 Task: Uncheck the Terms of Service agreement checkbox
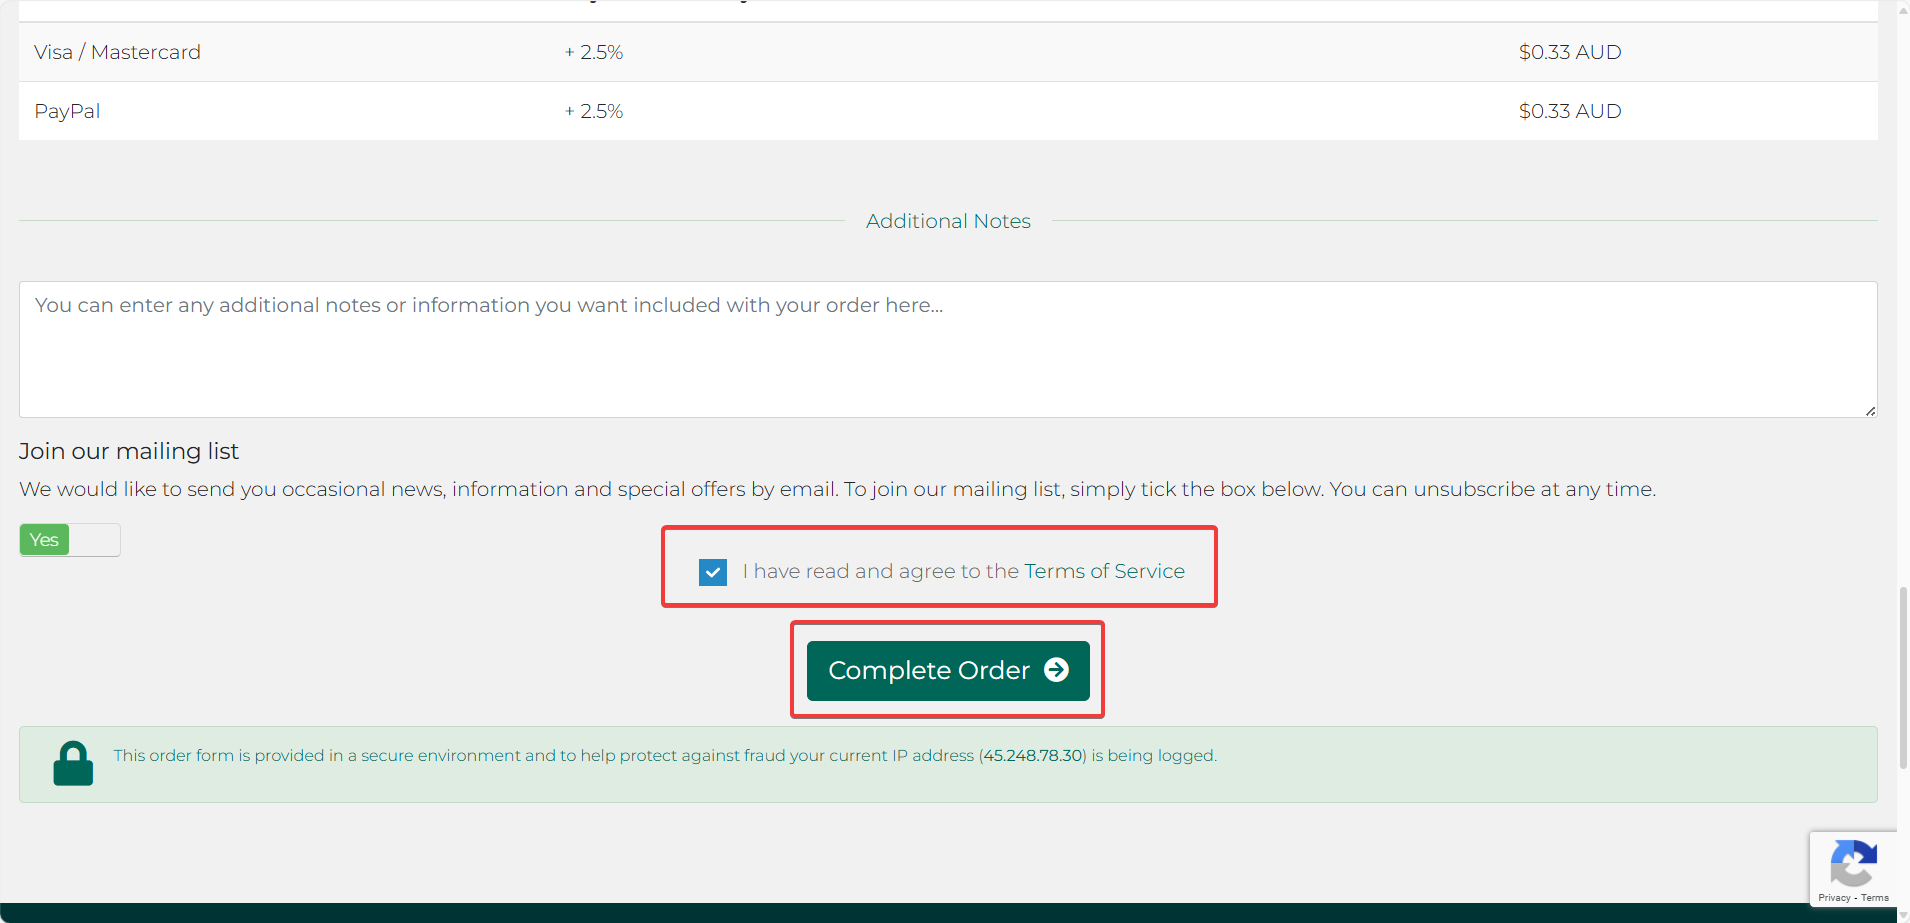click(713, 572)
